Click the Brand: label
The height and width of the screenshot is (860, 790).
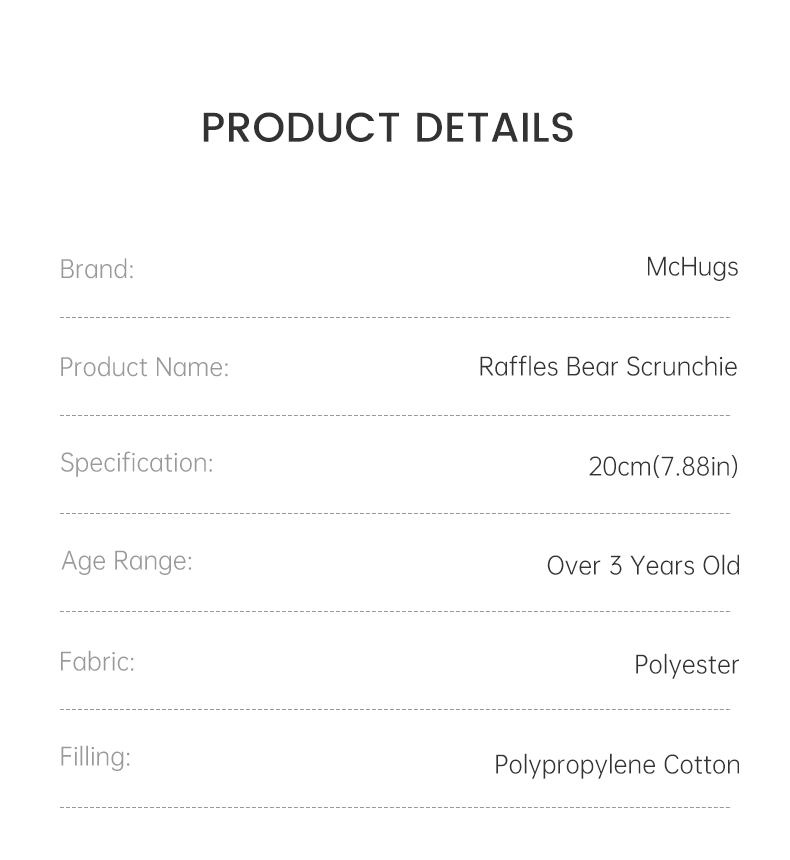(96, 269)
